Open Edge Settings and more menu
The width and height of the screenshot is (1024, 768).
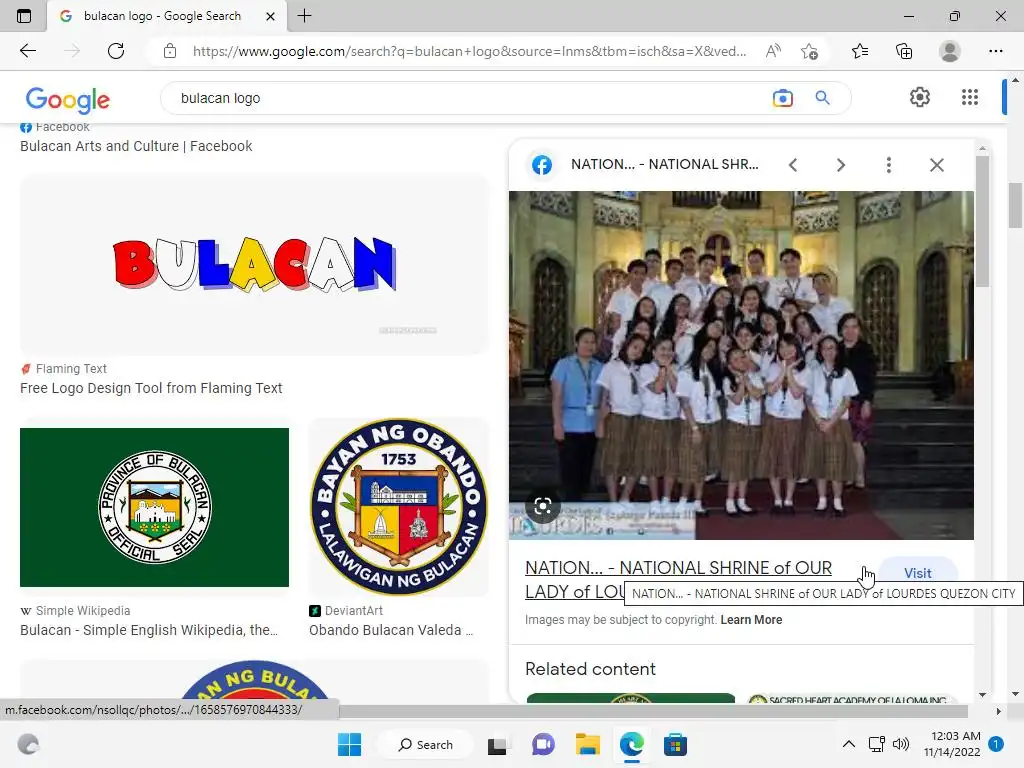coord(995,51)
